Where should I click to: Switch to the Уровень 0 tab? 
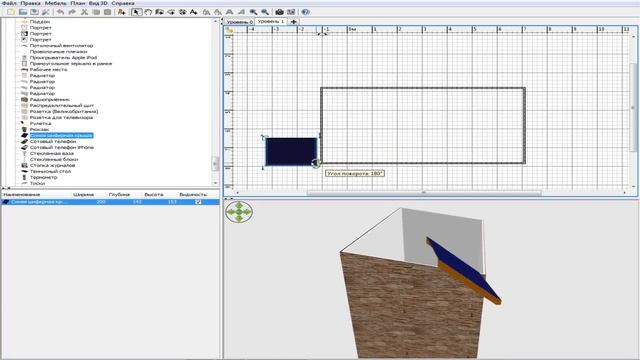click(x=240, y=22)
